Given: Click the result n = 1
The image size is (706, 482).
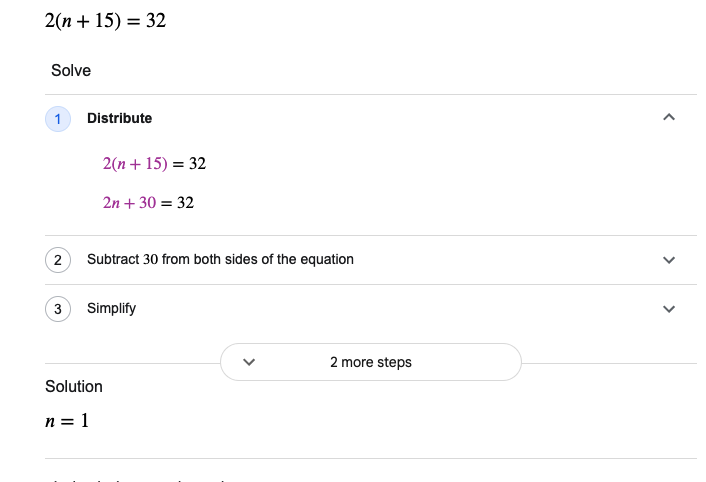Looking at the screenshot, I should 67,421.
